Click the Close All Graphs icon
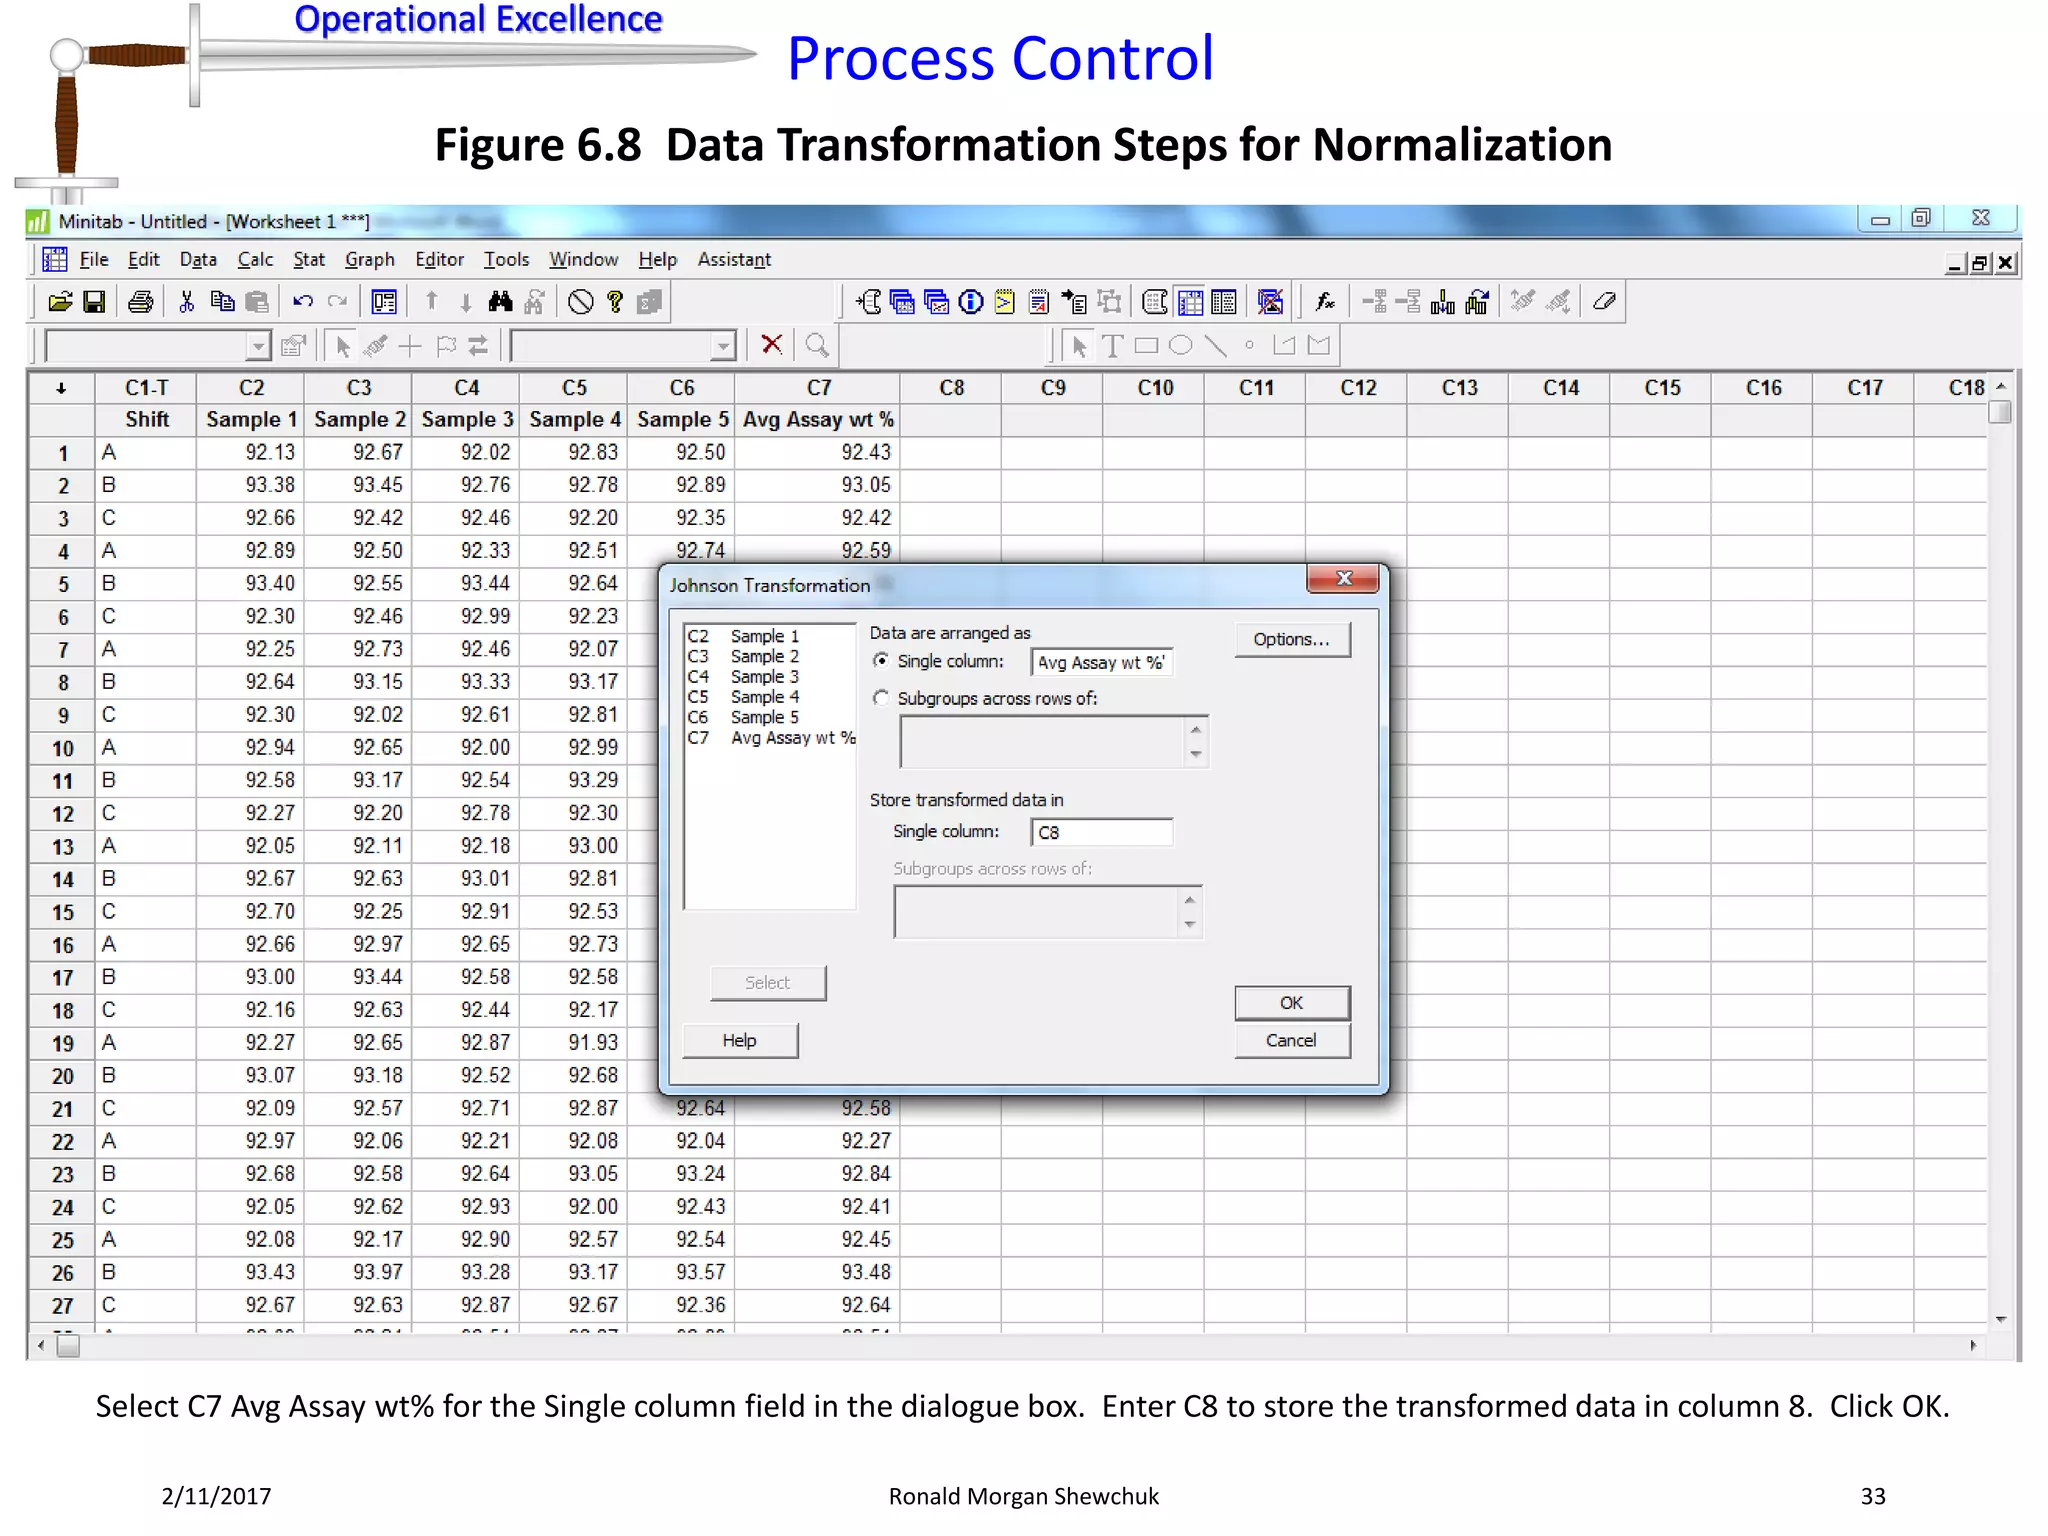 [x=1270, y=302]
